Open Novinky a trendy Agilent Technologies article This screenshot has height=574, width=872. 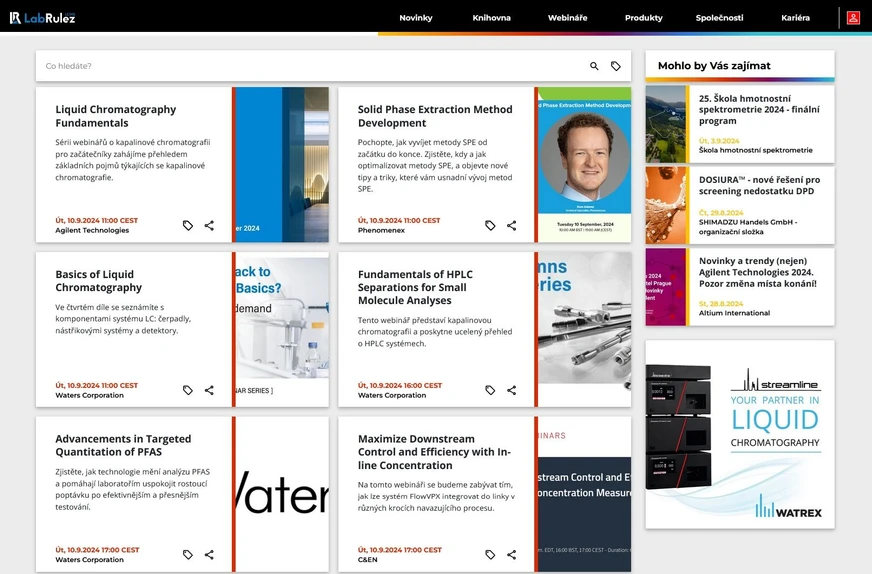(757, 272)
